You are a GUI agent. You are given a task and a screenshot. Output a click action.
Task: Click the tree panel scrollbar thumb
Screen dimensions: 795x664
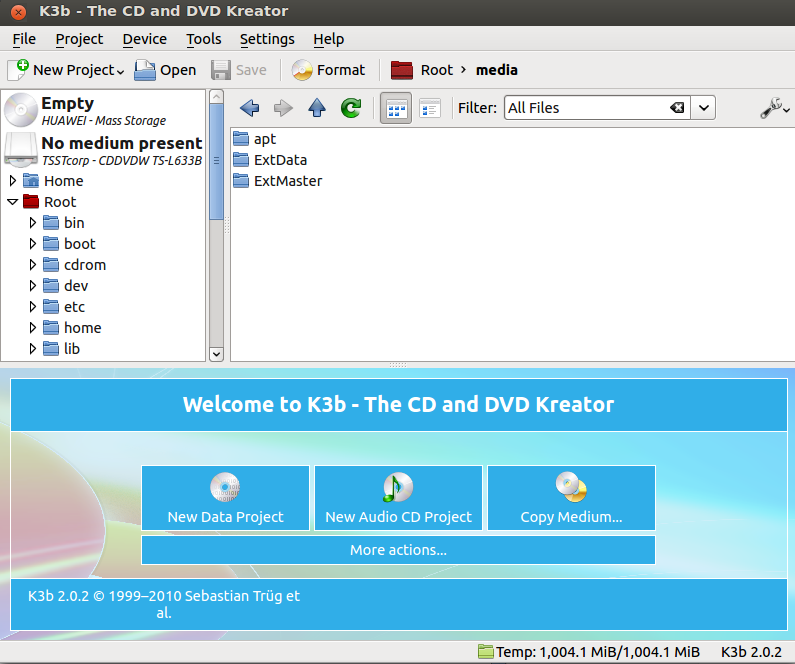coord(216,161)
